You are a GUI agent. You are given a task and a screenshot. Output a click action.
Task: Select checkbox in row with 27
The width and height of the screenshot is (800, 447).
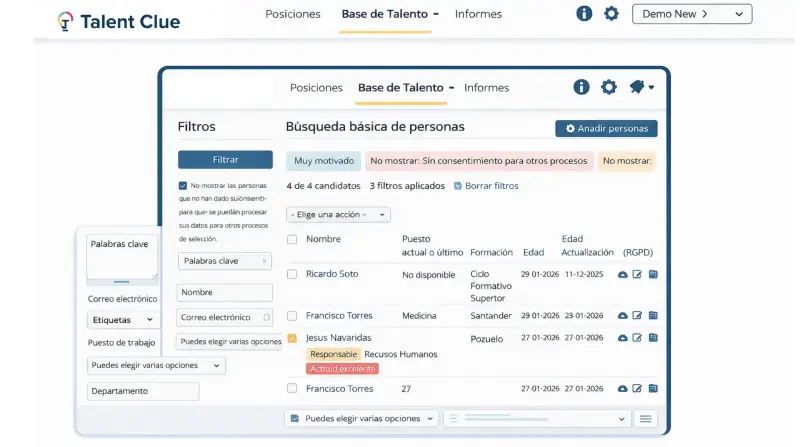(292, 388)
